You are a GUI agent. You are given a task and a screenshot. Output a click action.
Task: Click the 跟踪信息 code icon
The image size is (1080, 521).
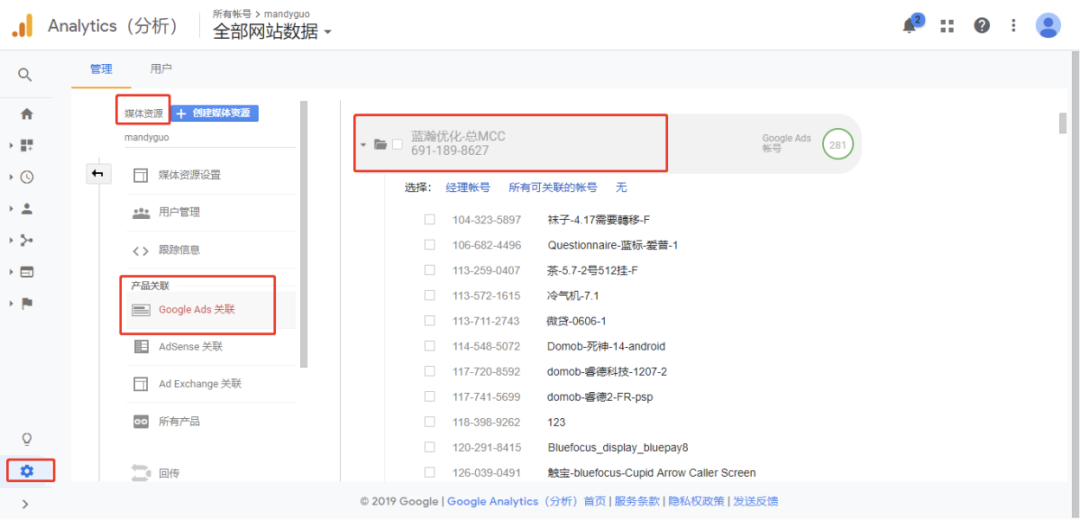tap(141, 251)
